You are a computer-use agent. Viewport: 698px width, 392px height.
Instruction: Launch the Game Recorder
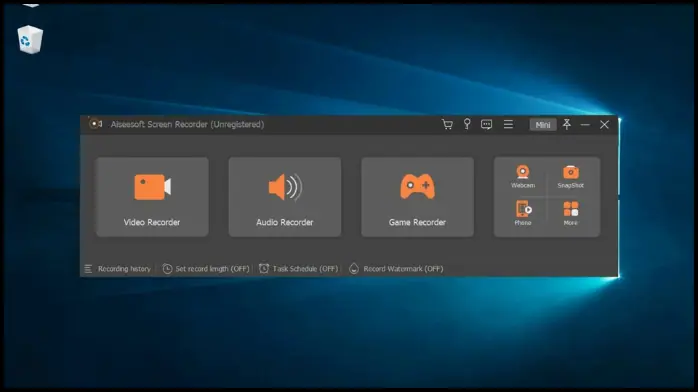coord(418,197)
